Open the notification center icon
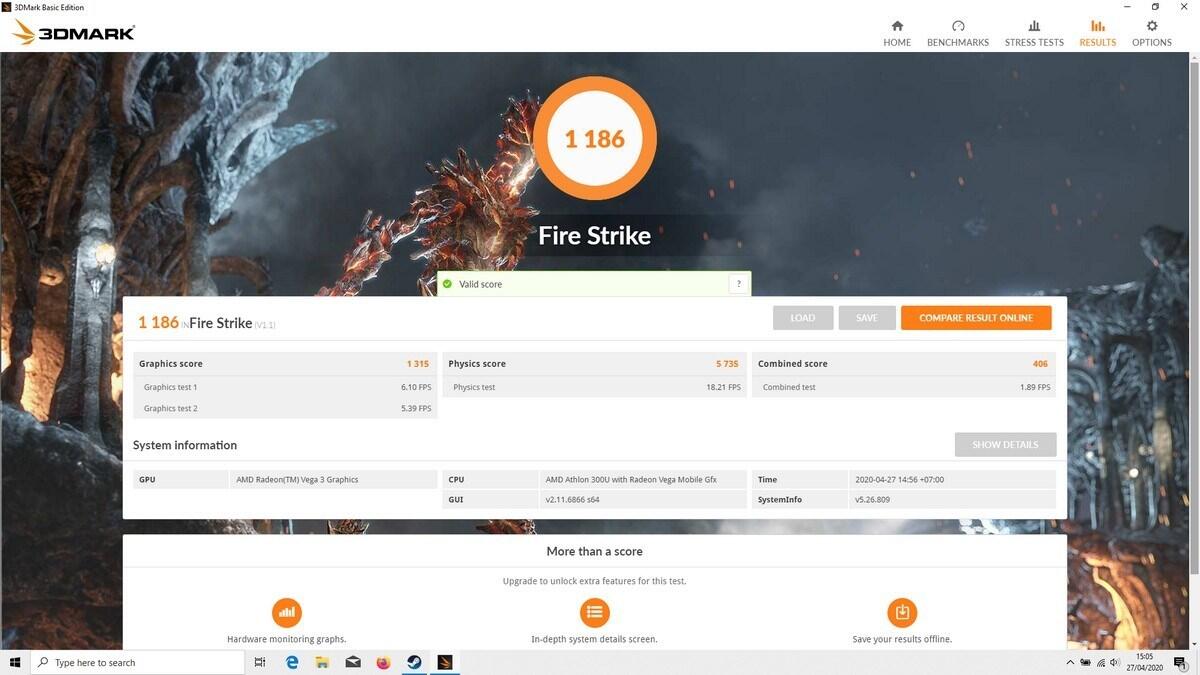This screenshot has width=1200, height=675. 1179,662
